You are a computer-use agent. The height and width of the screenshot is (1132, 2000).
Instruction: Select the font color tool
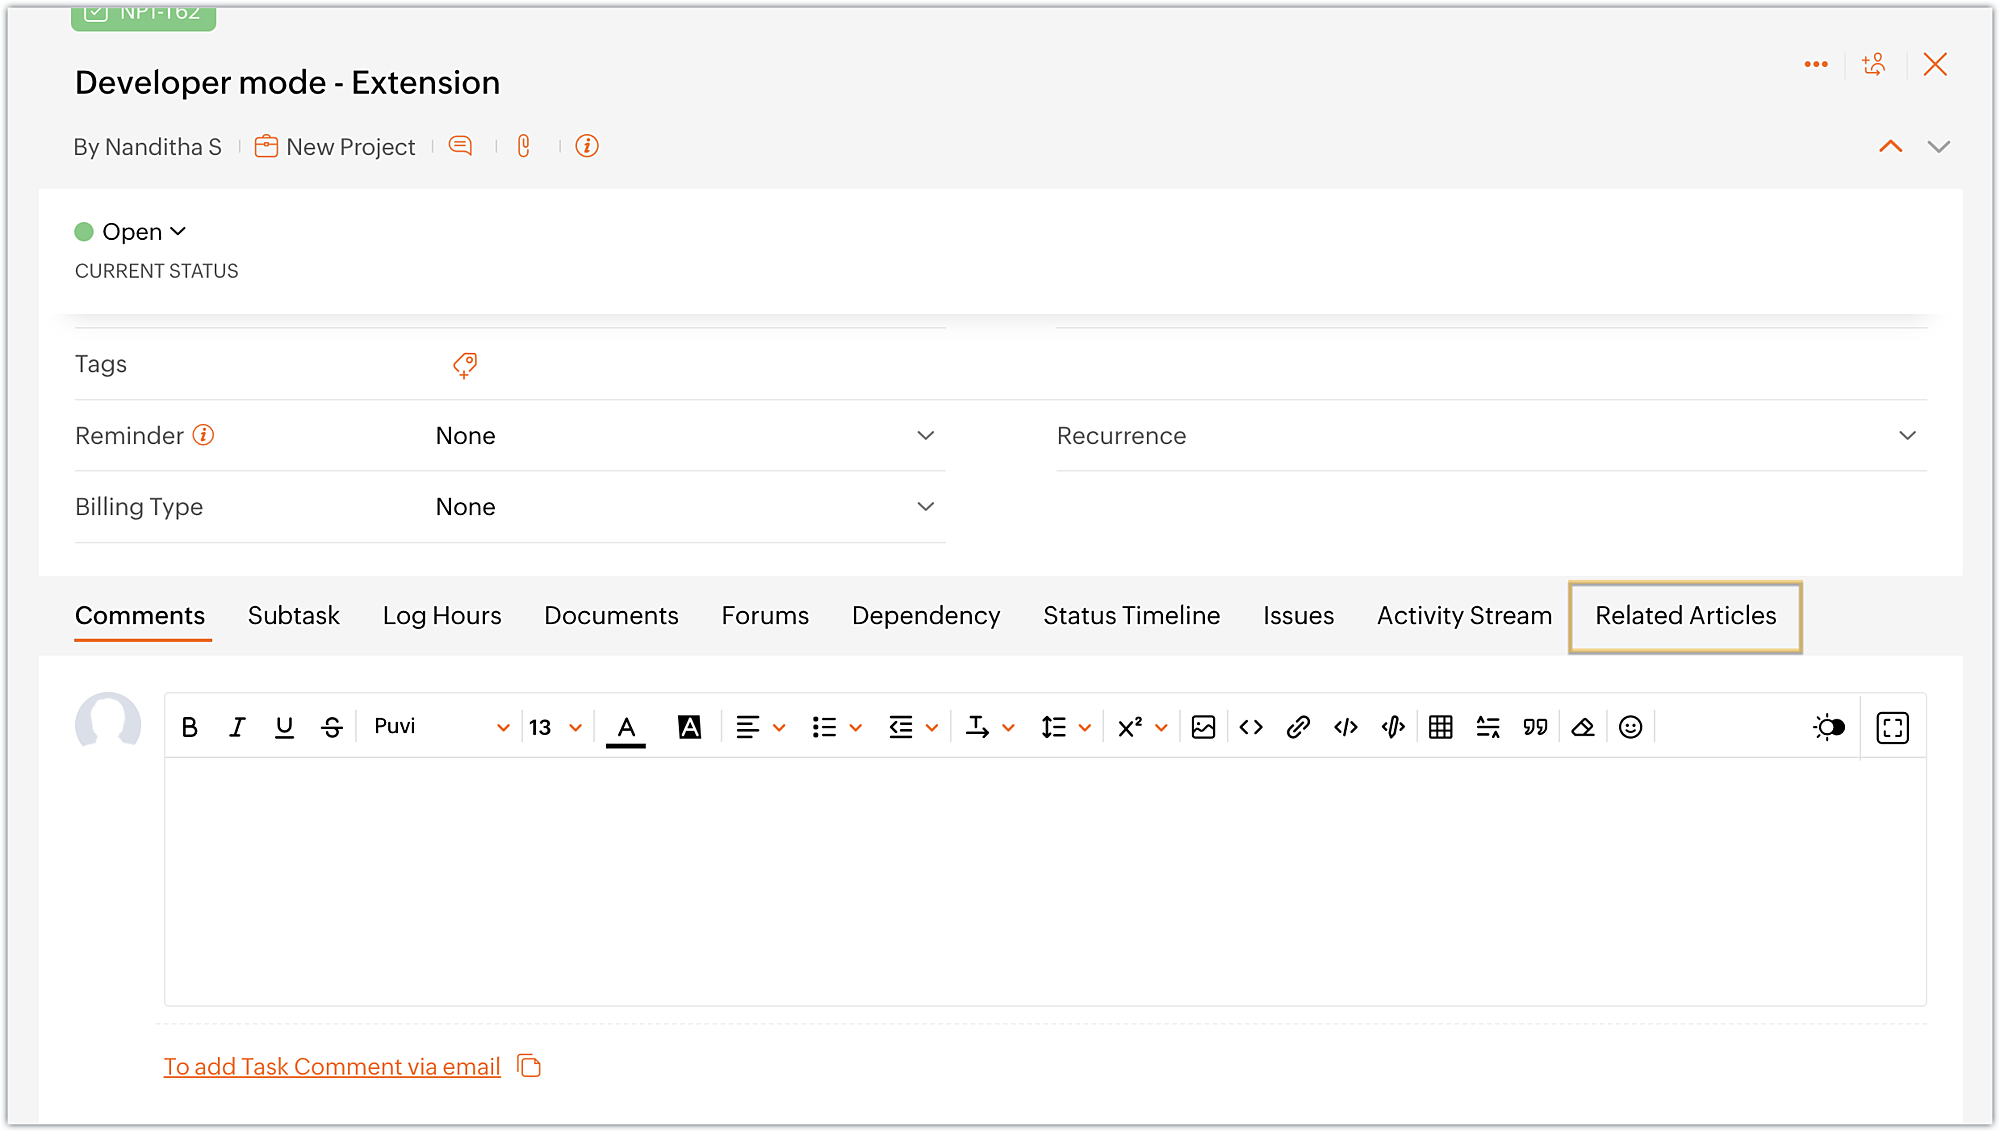tap(626, 727)
